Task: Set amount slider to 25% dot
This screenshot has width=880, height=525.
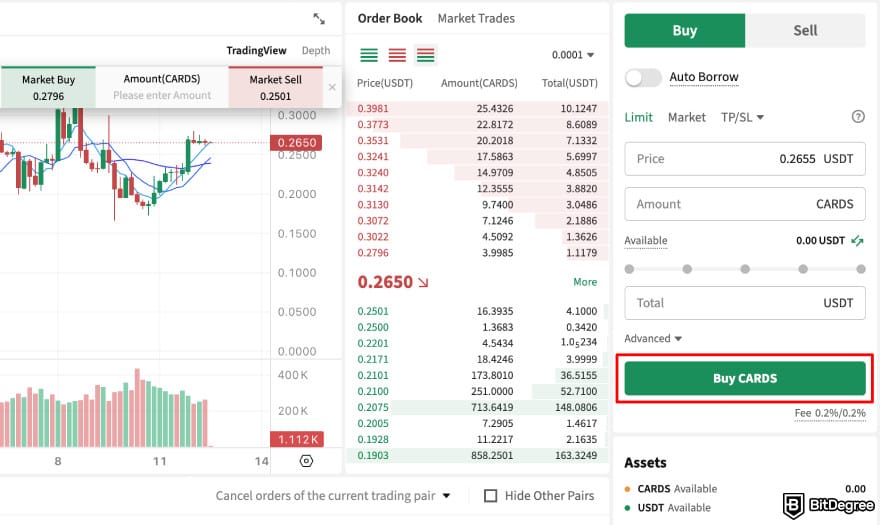Action: pos(687,269)
